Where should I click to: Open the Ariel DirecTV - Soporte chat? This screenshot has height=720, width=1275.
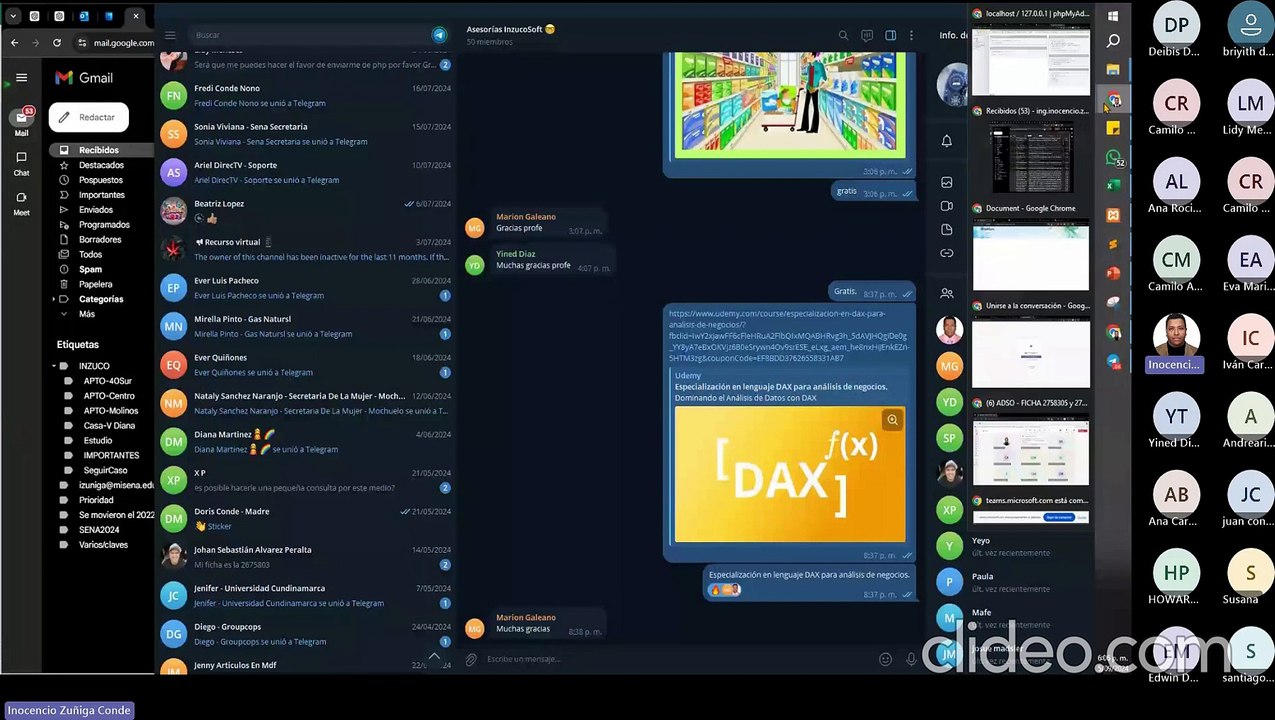tap(306, 172)
